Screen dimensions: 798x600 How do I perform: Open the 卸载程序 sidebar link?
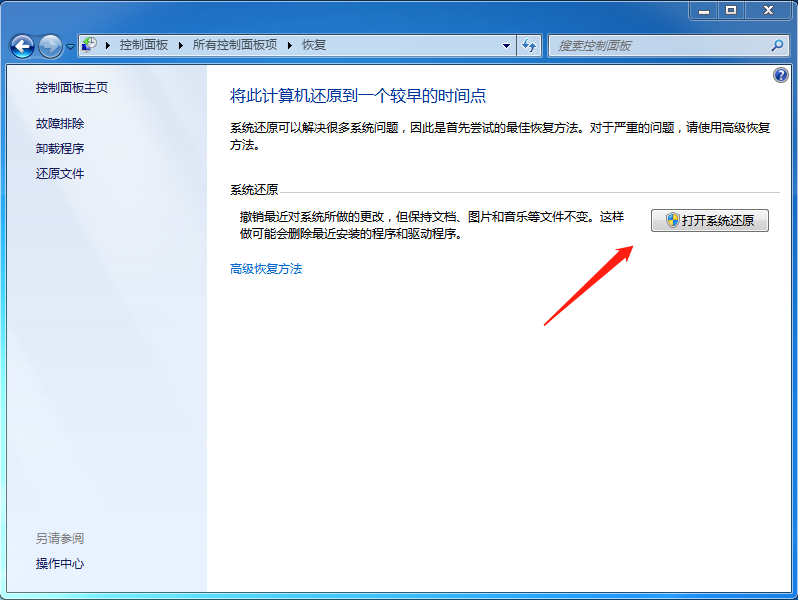pyautogui.click(x=60, y=149)
